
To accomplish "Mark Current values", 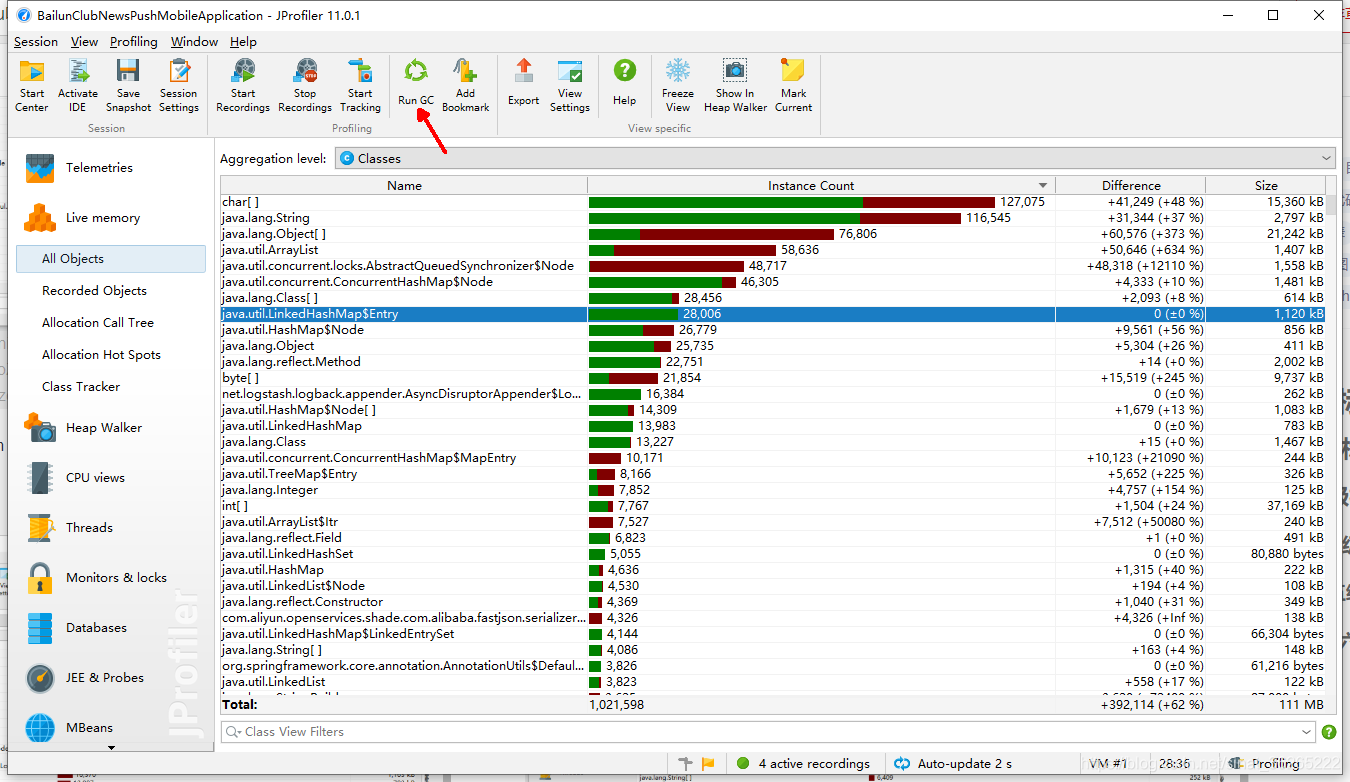I will coord(794,85).
